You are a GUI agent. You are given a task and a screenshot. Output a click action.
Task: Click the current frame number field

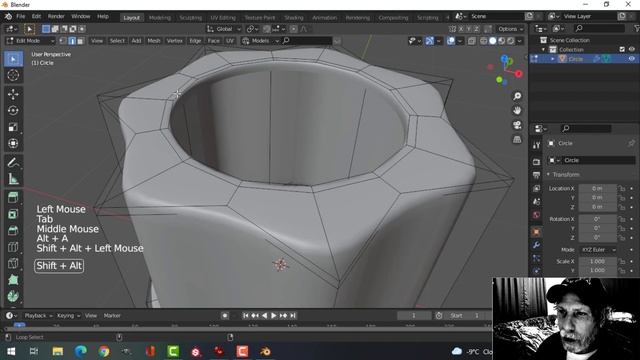[413, 316]
